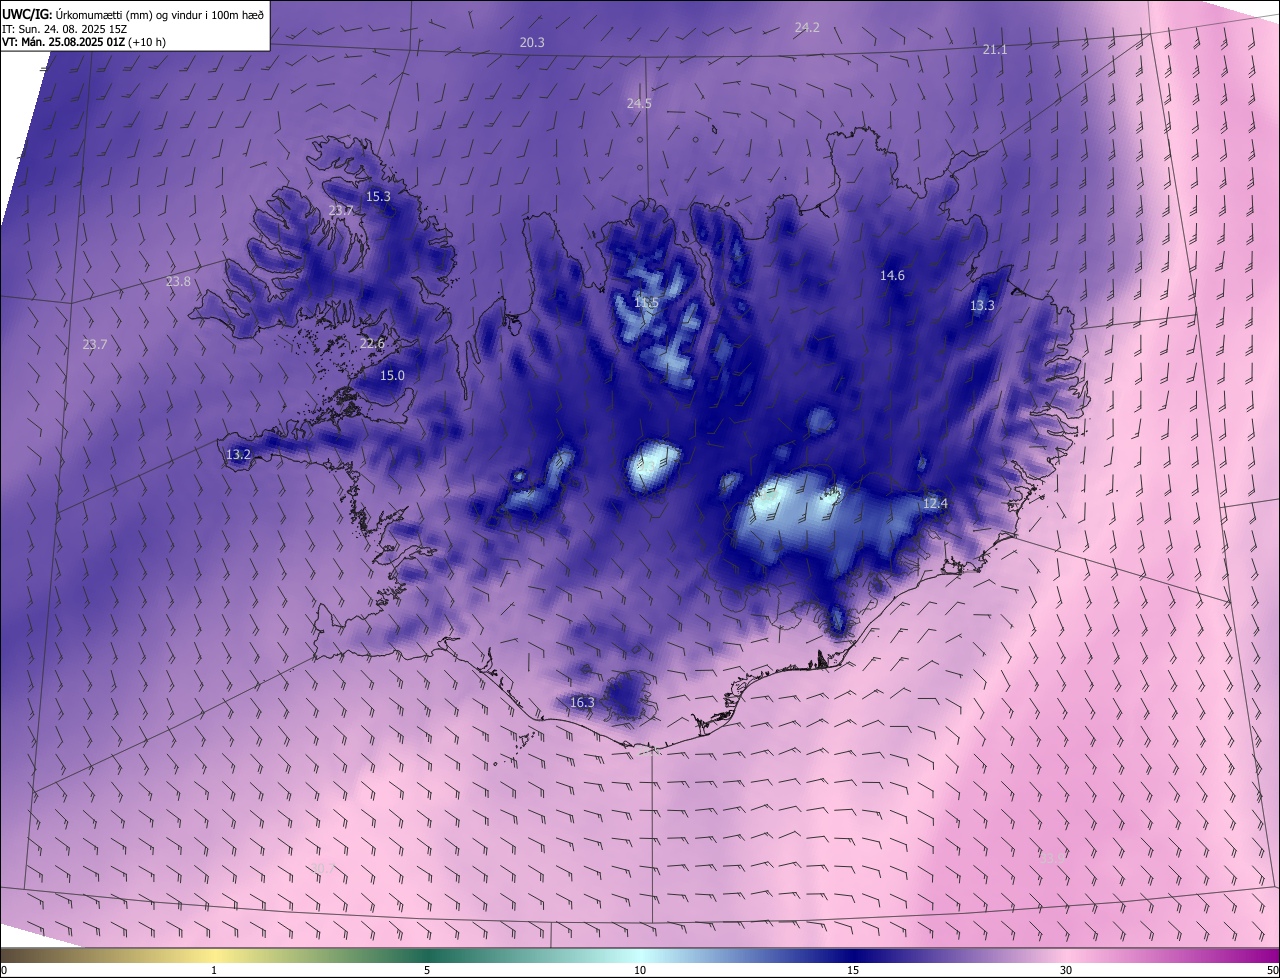Screen dimensions: 1280x978
Task: Click the map title 'UWC/IG: Úrkomumætti (mm)'
Action: point(75,14)
